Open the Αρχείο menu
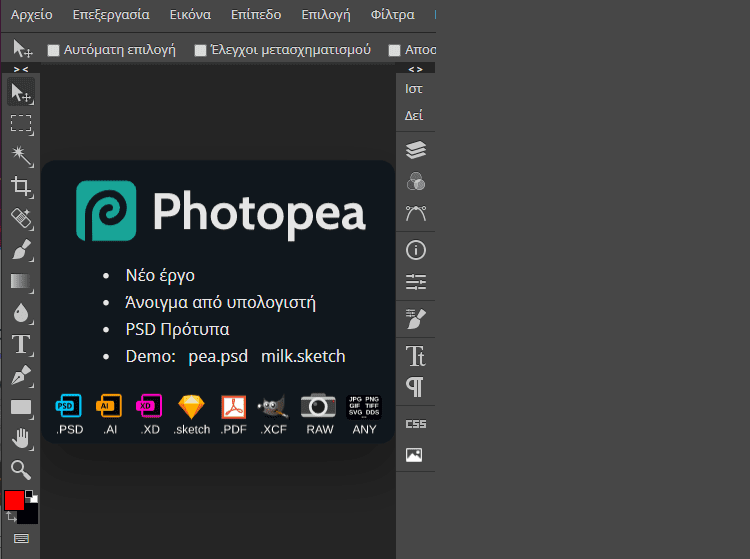Image resolution: width=750 pixels, height=559 pixels. [x=32, y=15]
